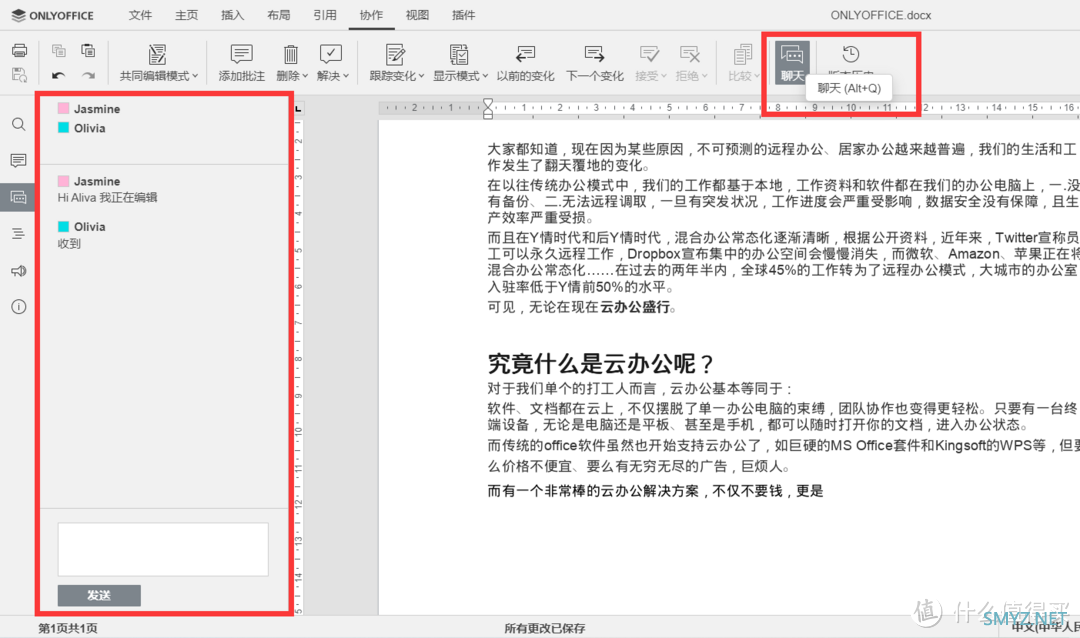This screenshot has height=638, width=1080.
Task: Open the 文件 menu tab
Action: click(x=141, y=14)
